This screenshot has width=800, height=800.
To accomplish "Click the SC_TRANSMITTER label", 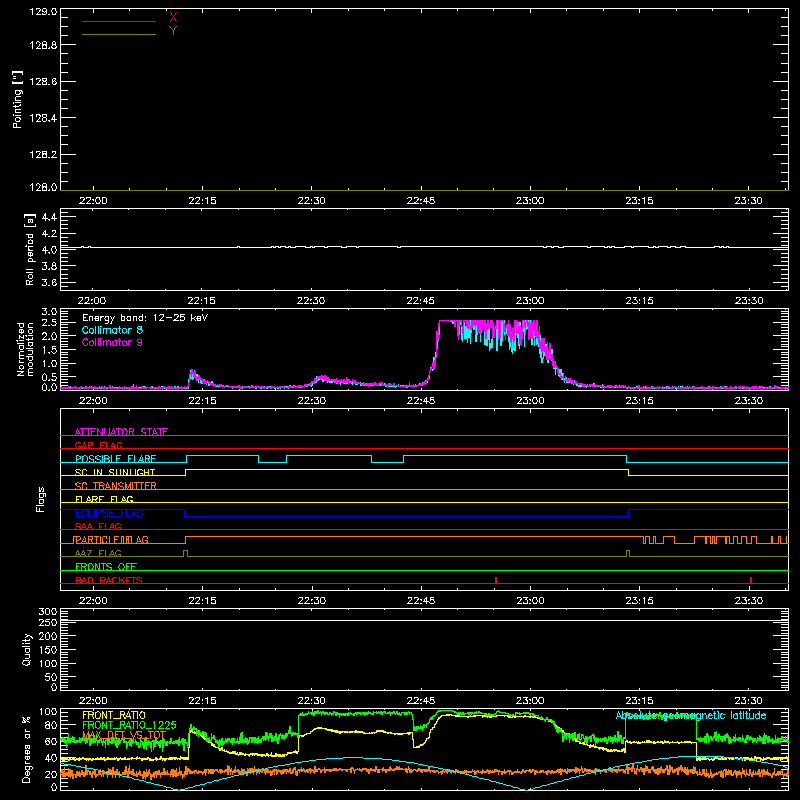I will coord(115,486).
